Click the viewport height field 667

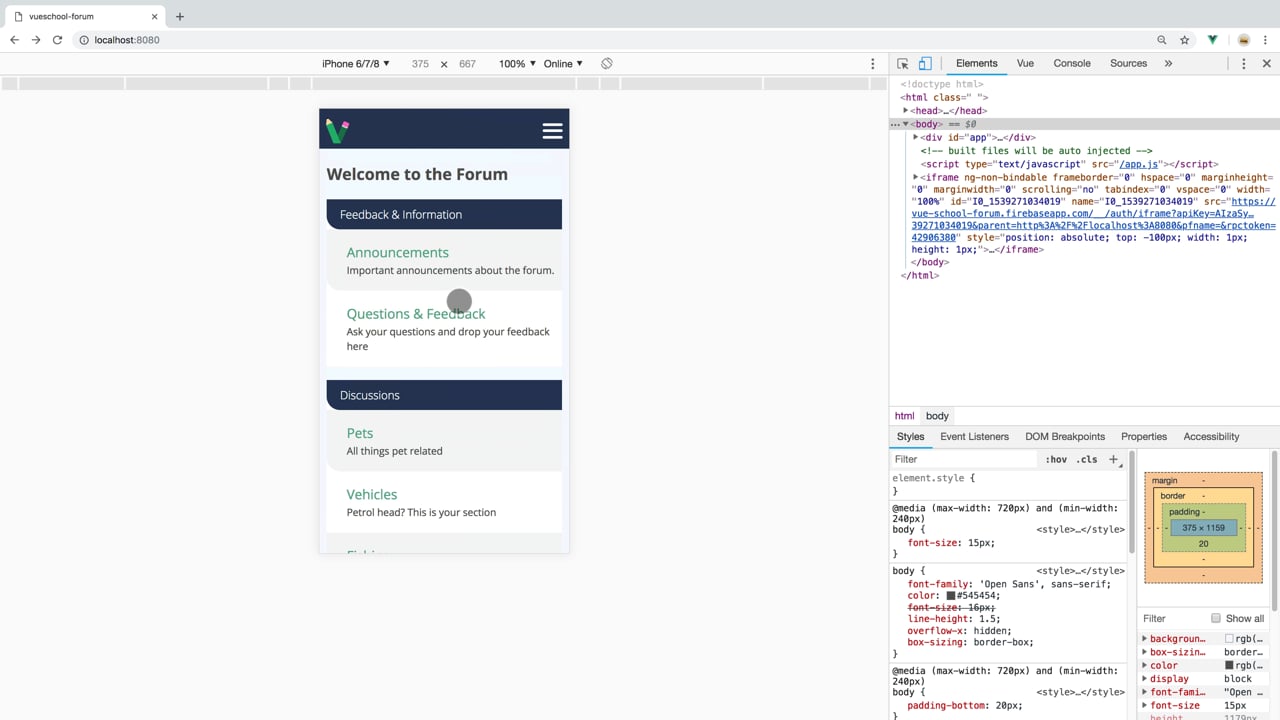pos(467,63)
